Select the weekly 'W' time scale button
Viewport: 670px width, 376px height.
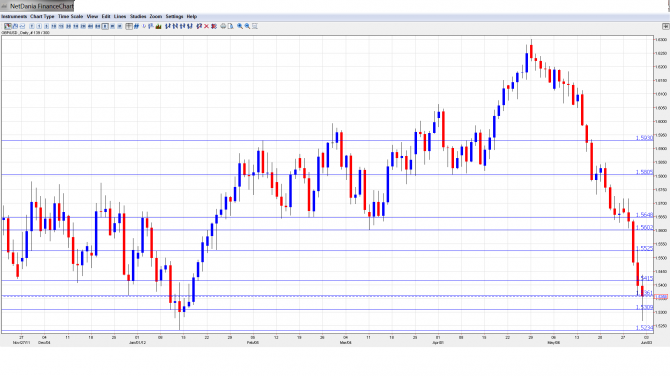112,26
